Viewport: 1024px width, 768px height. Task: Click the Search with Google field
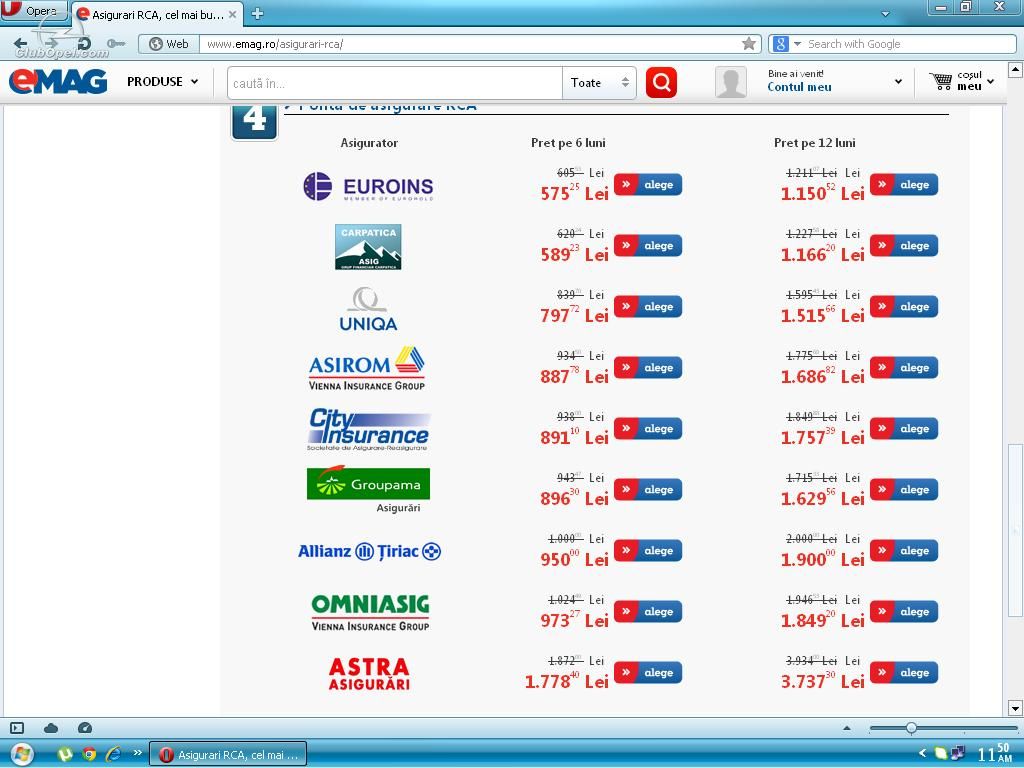pyautogui.click(x=910, y=44)
